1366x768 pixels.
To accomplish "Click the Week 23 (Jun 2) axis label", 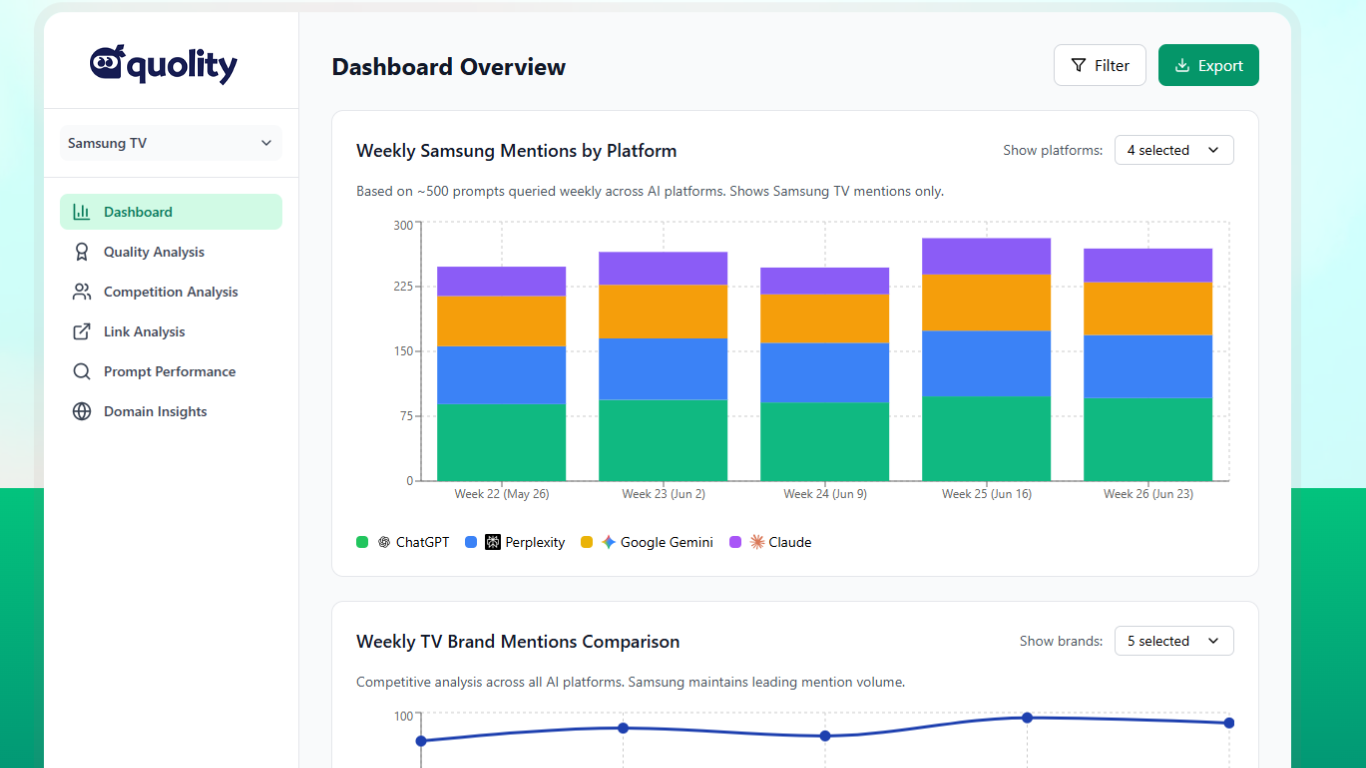I will click(663, 494).
